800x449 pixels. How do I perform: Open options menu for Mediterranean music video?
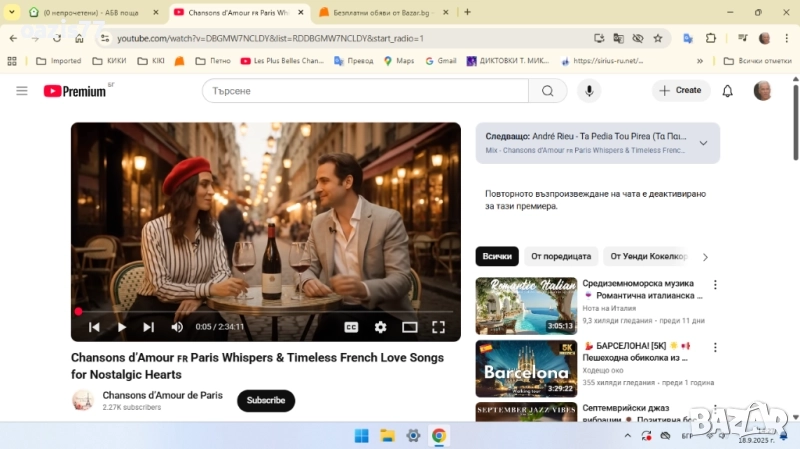click(x=715, y=285)
